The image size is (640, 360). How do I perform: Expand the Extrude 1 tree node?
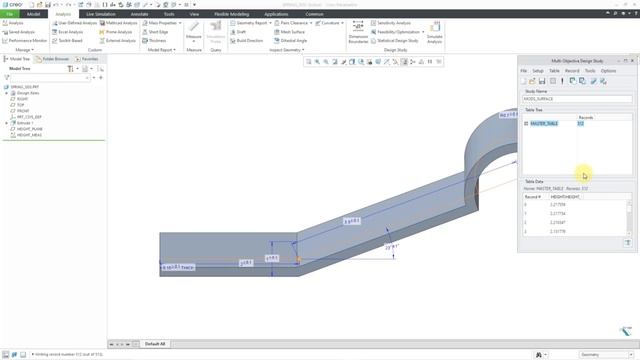[7, 123]
